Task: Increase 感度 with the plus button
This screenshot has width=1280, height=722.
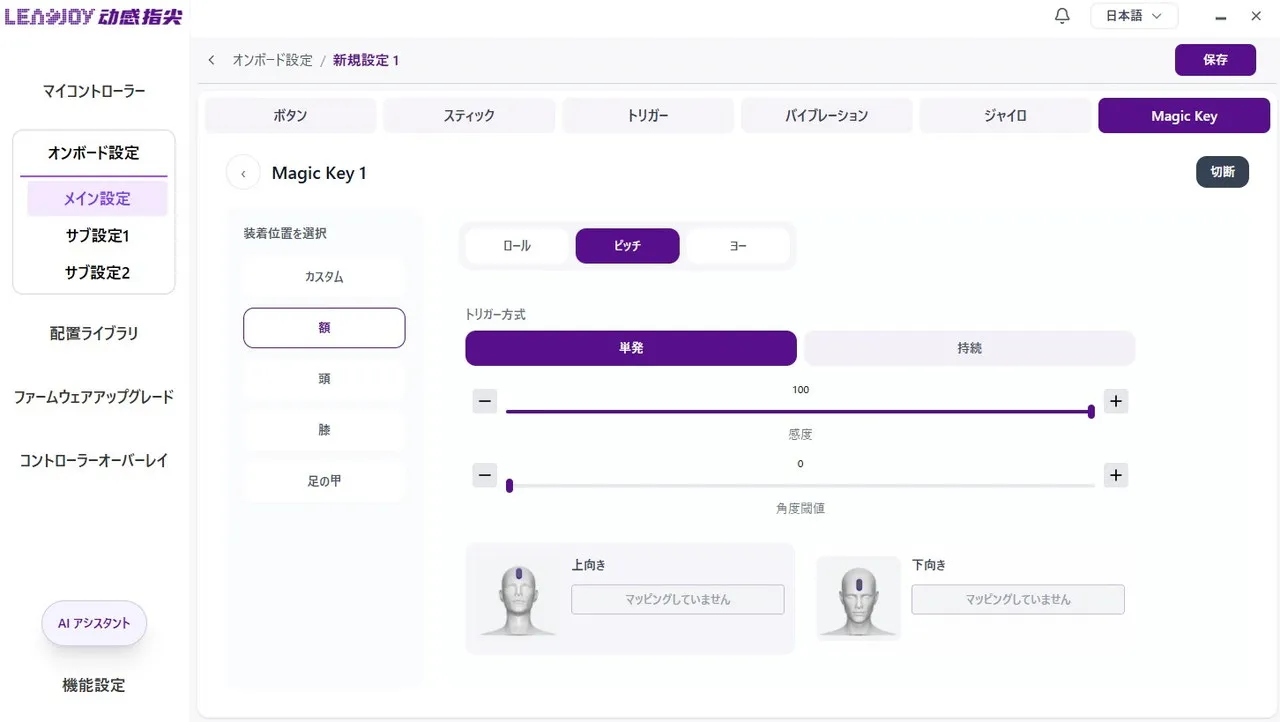Action: tap(1116, 402)
